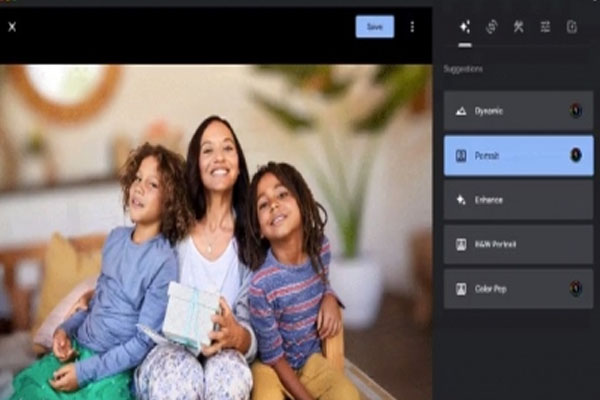
Task: Apply the Dynamic suggestion
Action: coord(518,111)
